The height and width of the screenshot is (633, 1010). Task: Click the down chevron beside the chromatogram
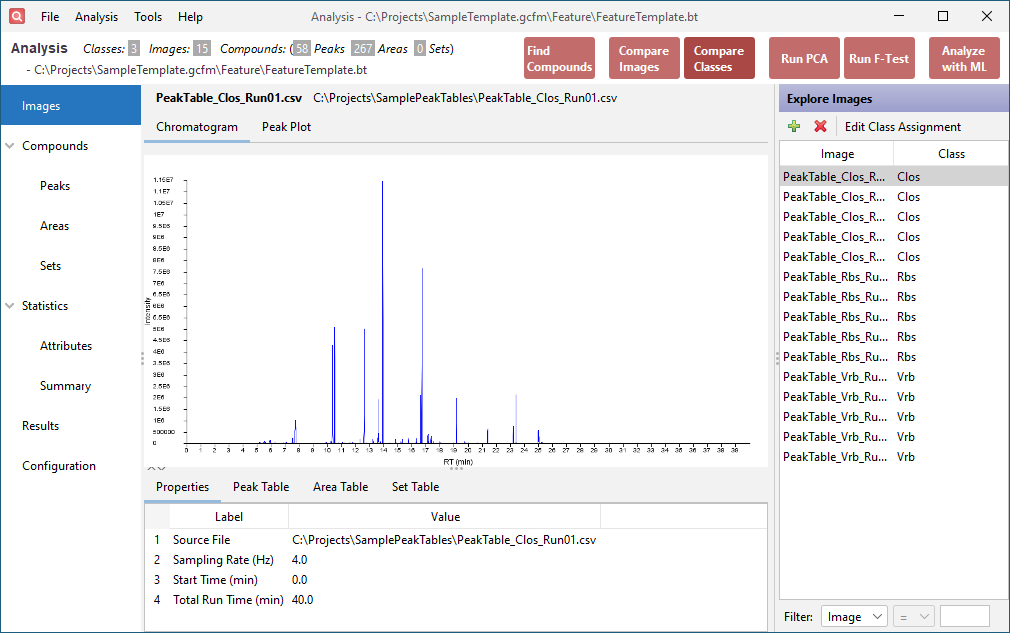160,466
